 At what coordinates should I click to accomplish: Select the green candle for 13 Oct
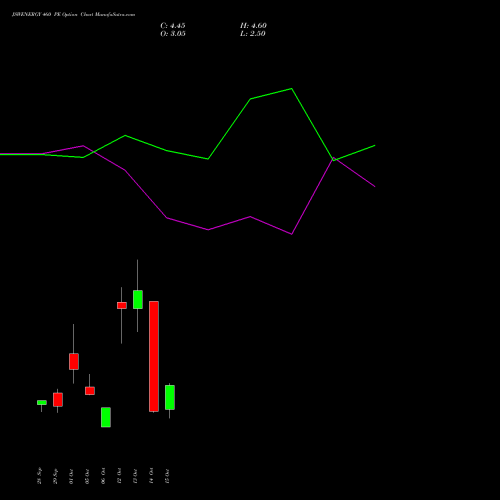pos(138,299)
